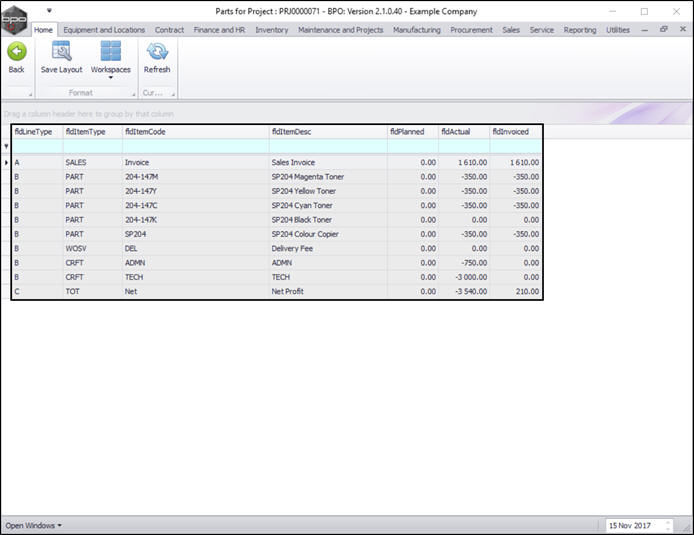Sort by fldItemDesc column header

pyautogui.click(x=328, y=131)
